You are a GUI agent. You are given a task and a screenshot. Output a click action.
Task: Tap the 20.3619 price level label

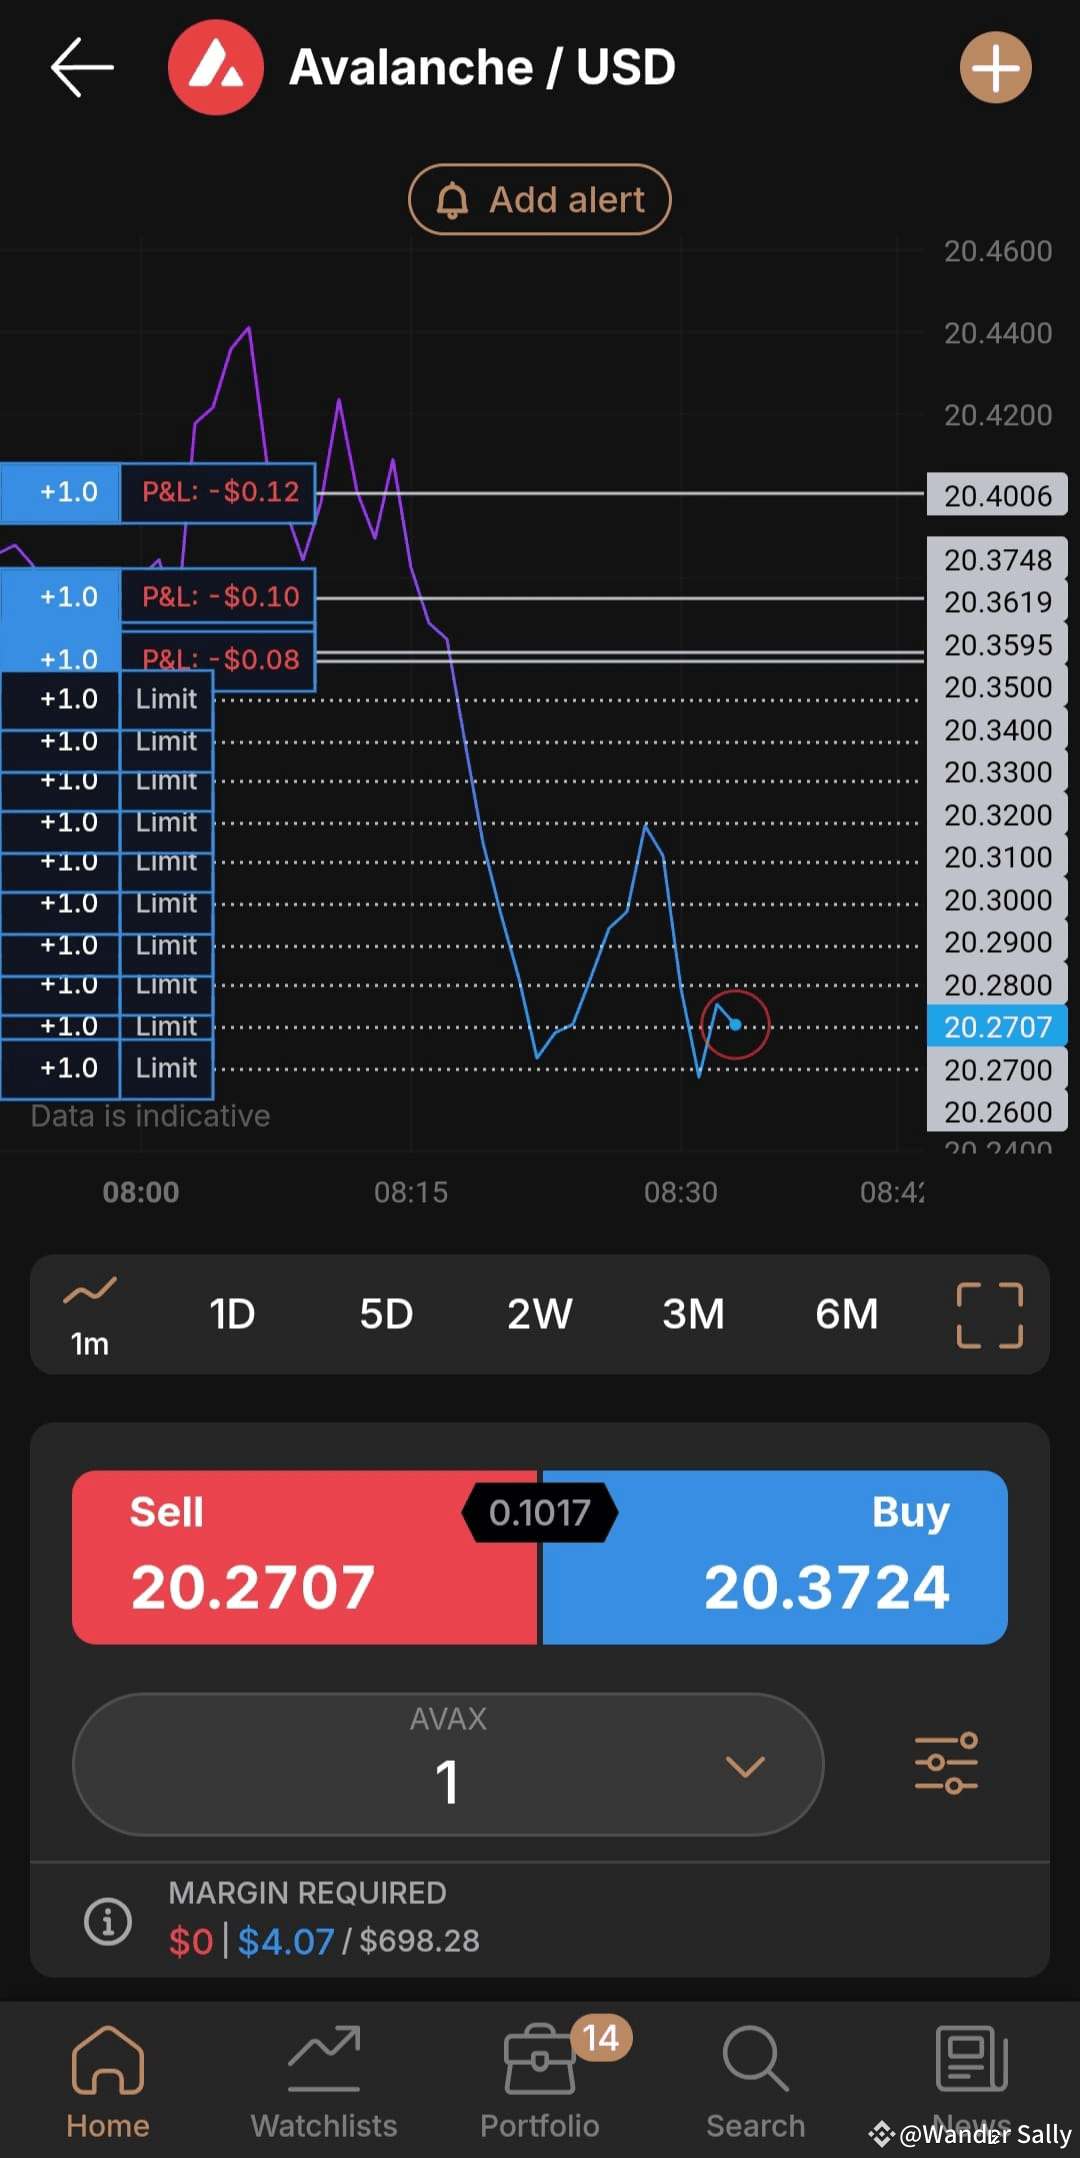click(997, 602)
